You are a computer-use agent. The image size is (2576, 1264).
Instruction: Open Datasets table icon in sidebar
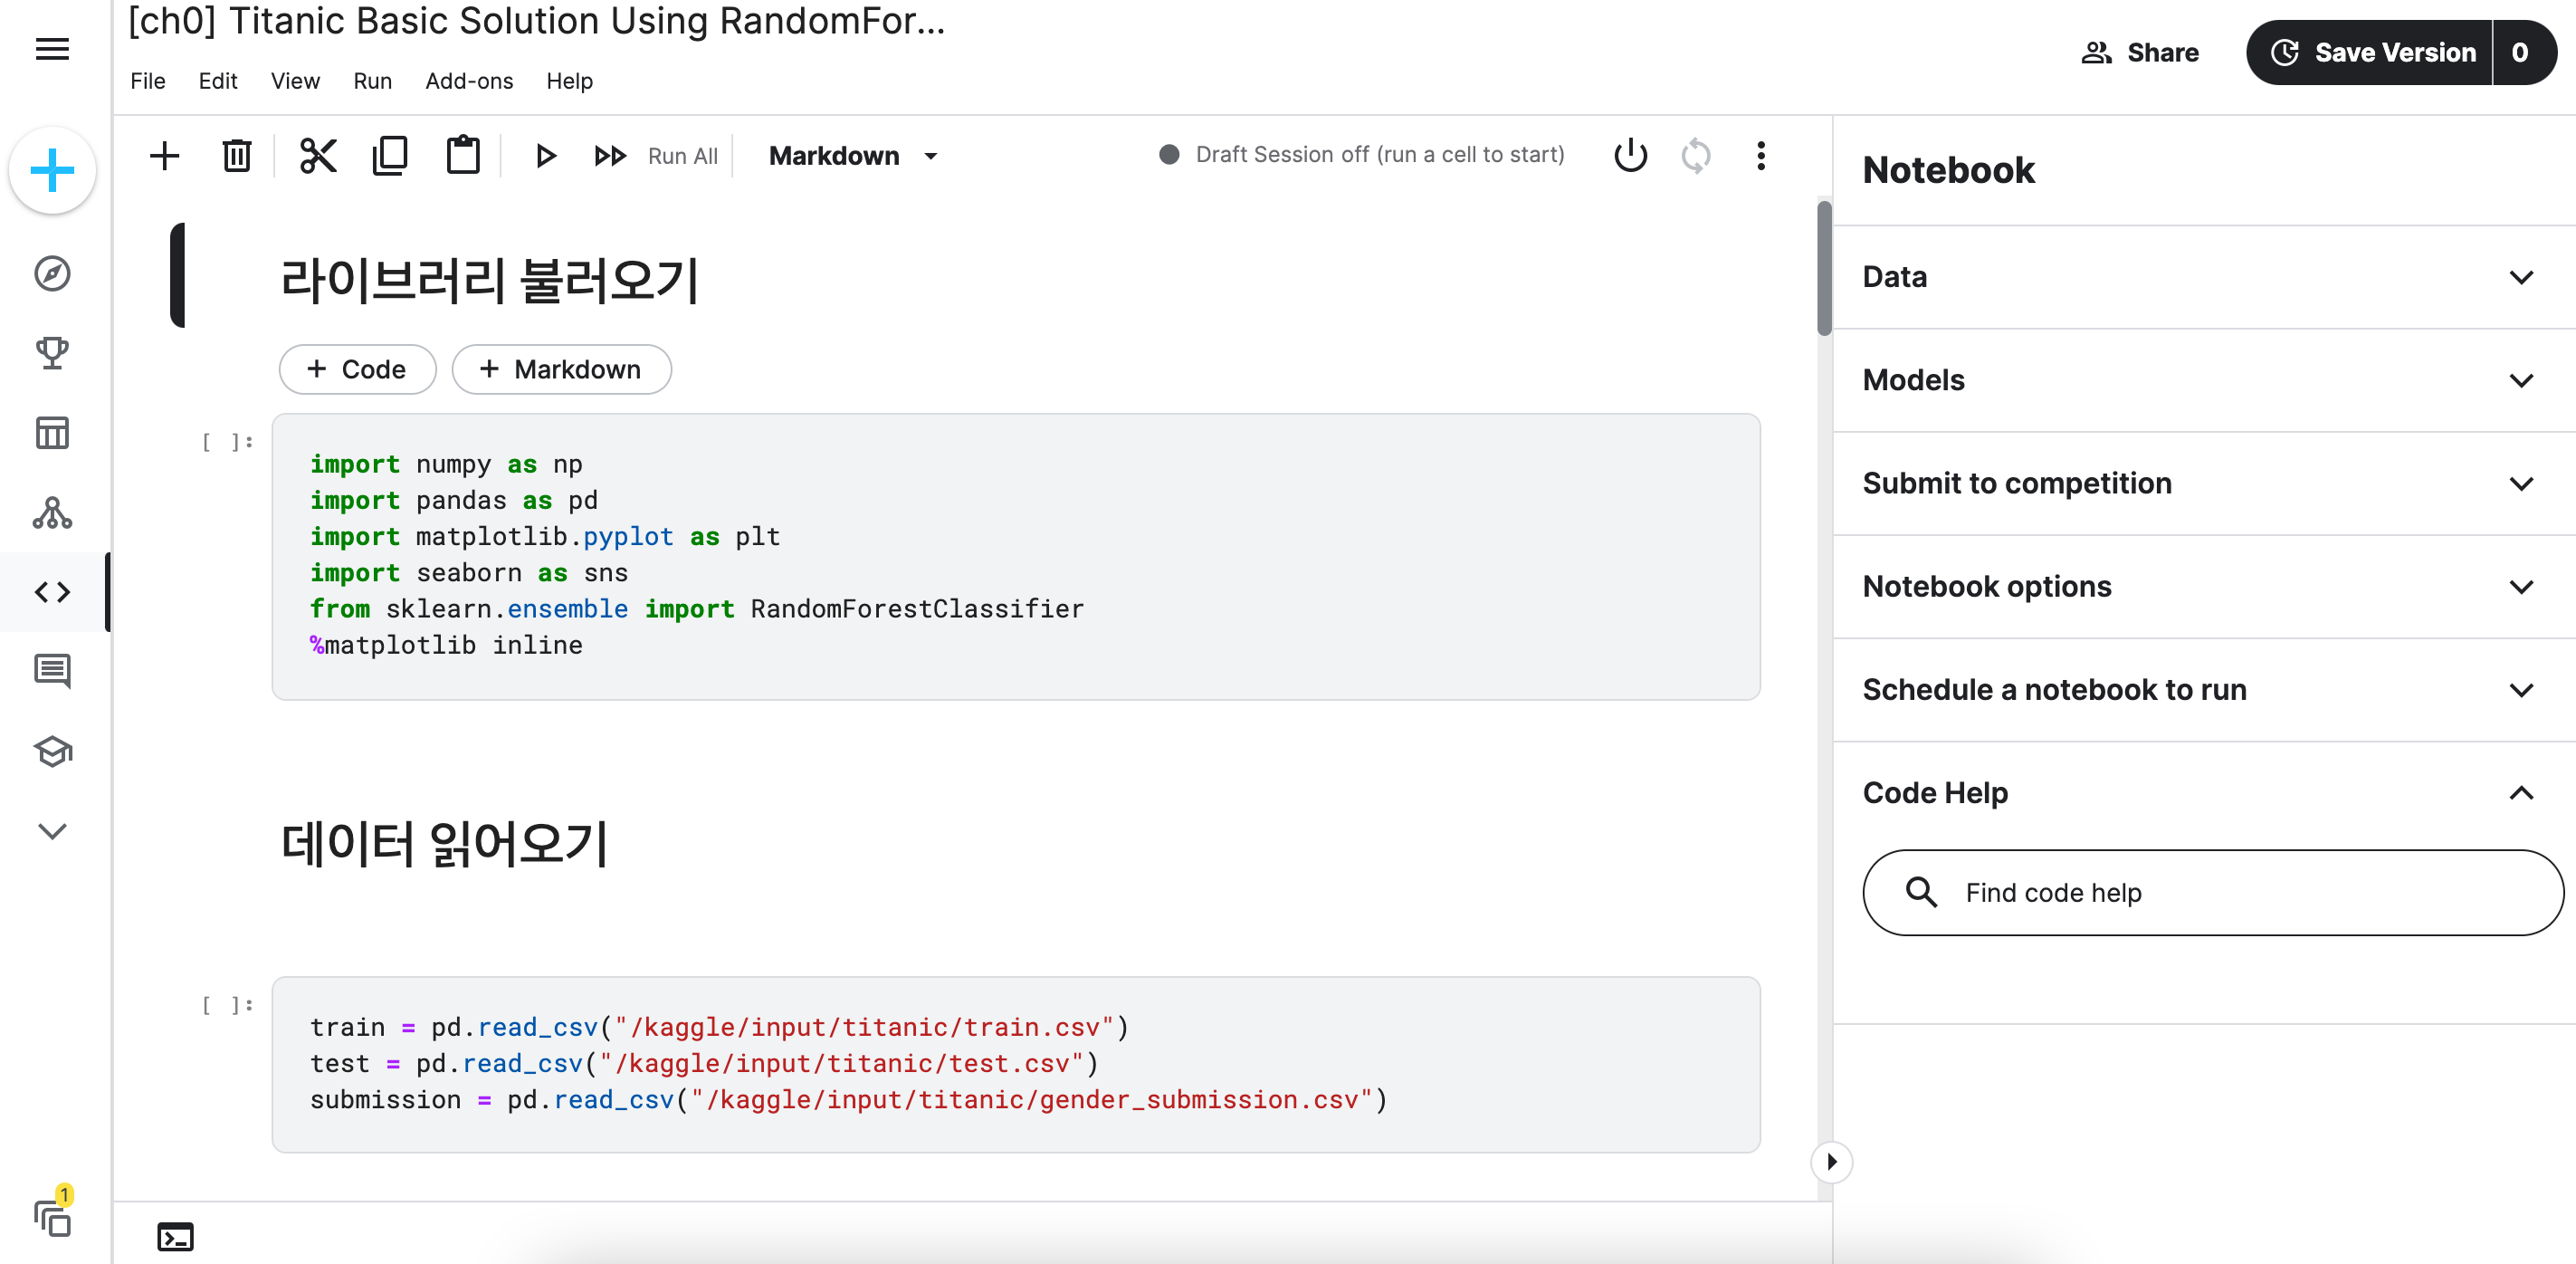coord(52,433)
